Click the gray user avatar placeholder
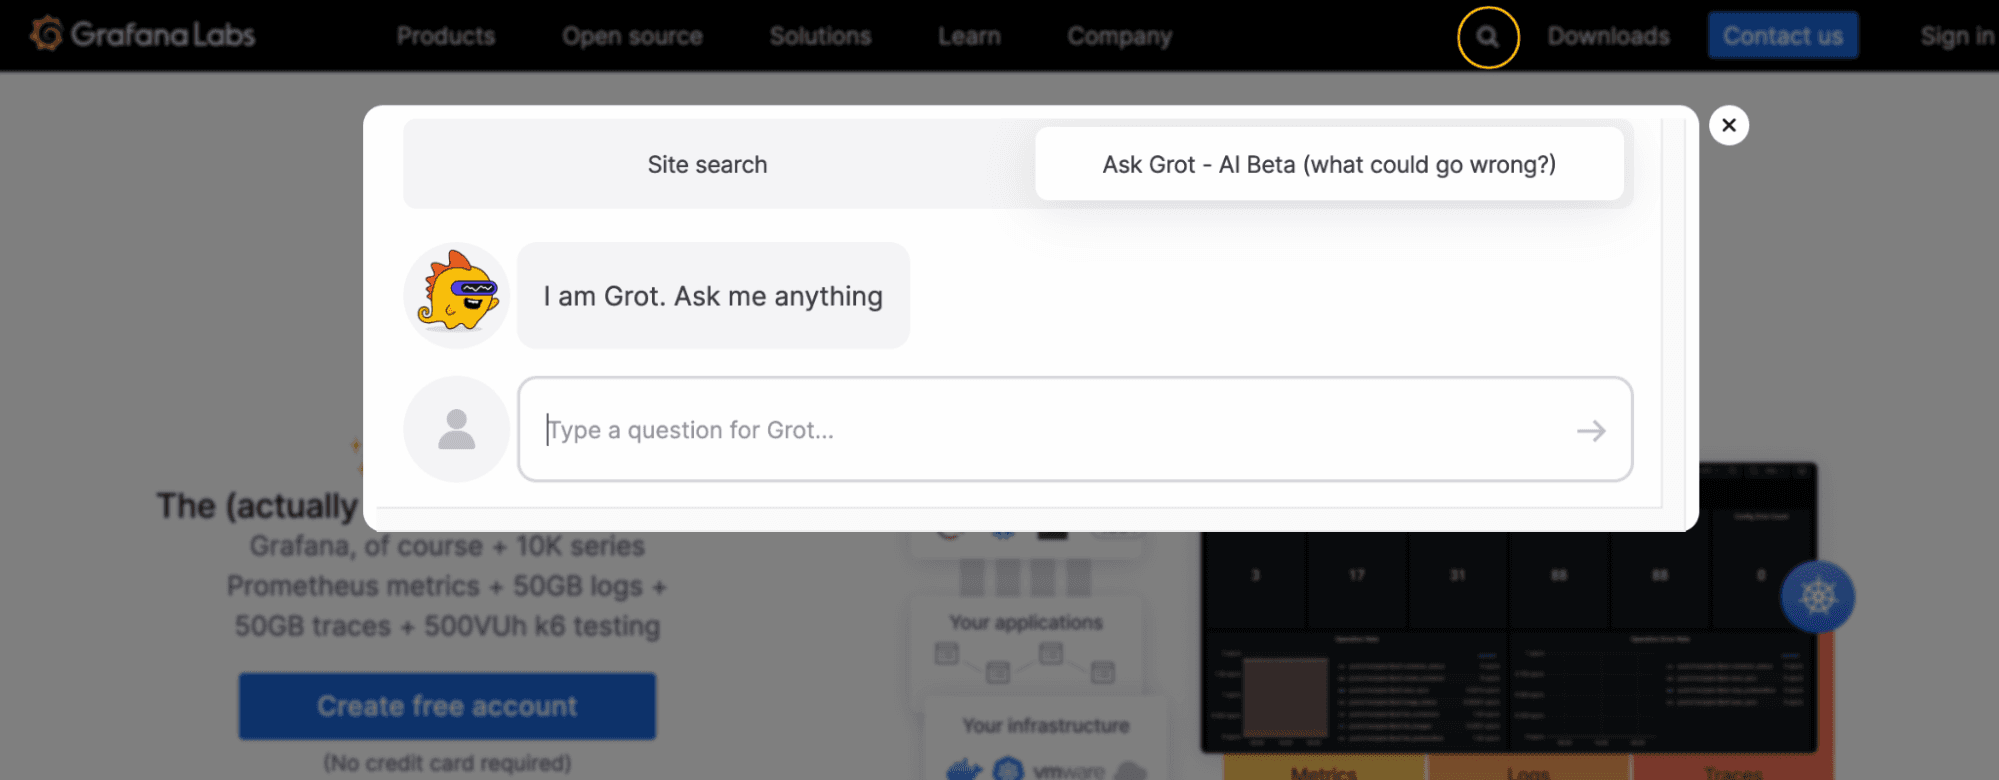Image resolution: width=1999 pixels, height=780 pixels. (x=456, y=429)
